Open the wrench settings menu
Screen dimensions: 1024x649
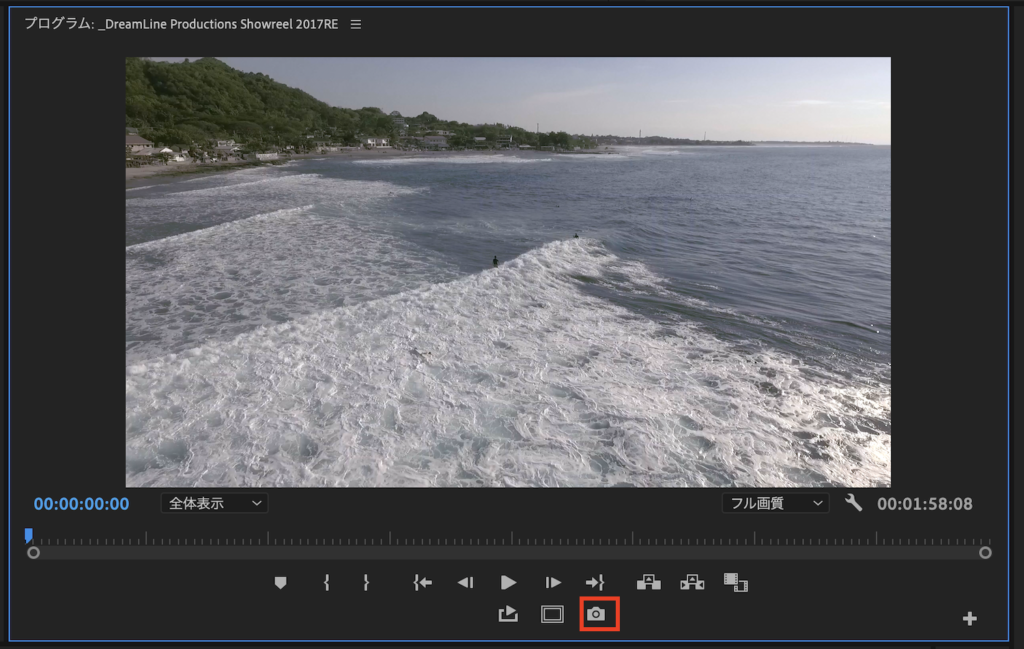coord(853,503)
